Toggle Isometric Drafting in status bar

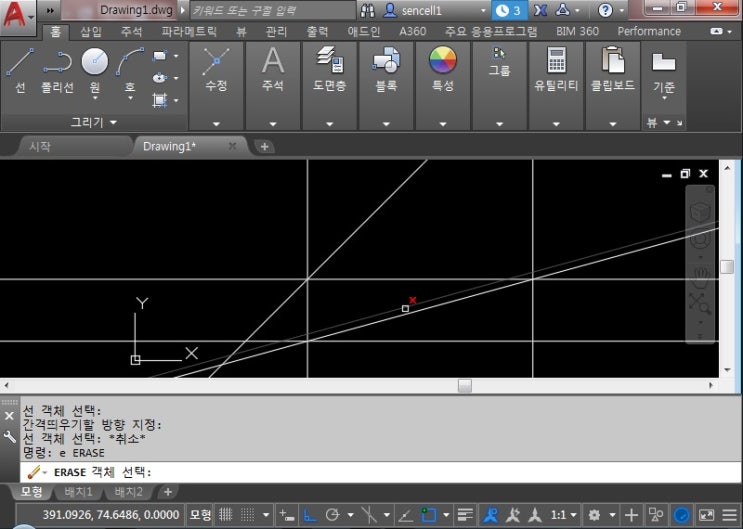(369, 515)
